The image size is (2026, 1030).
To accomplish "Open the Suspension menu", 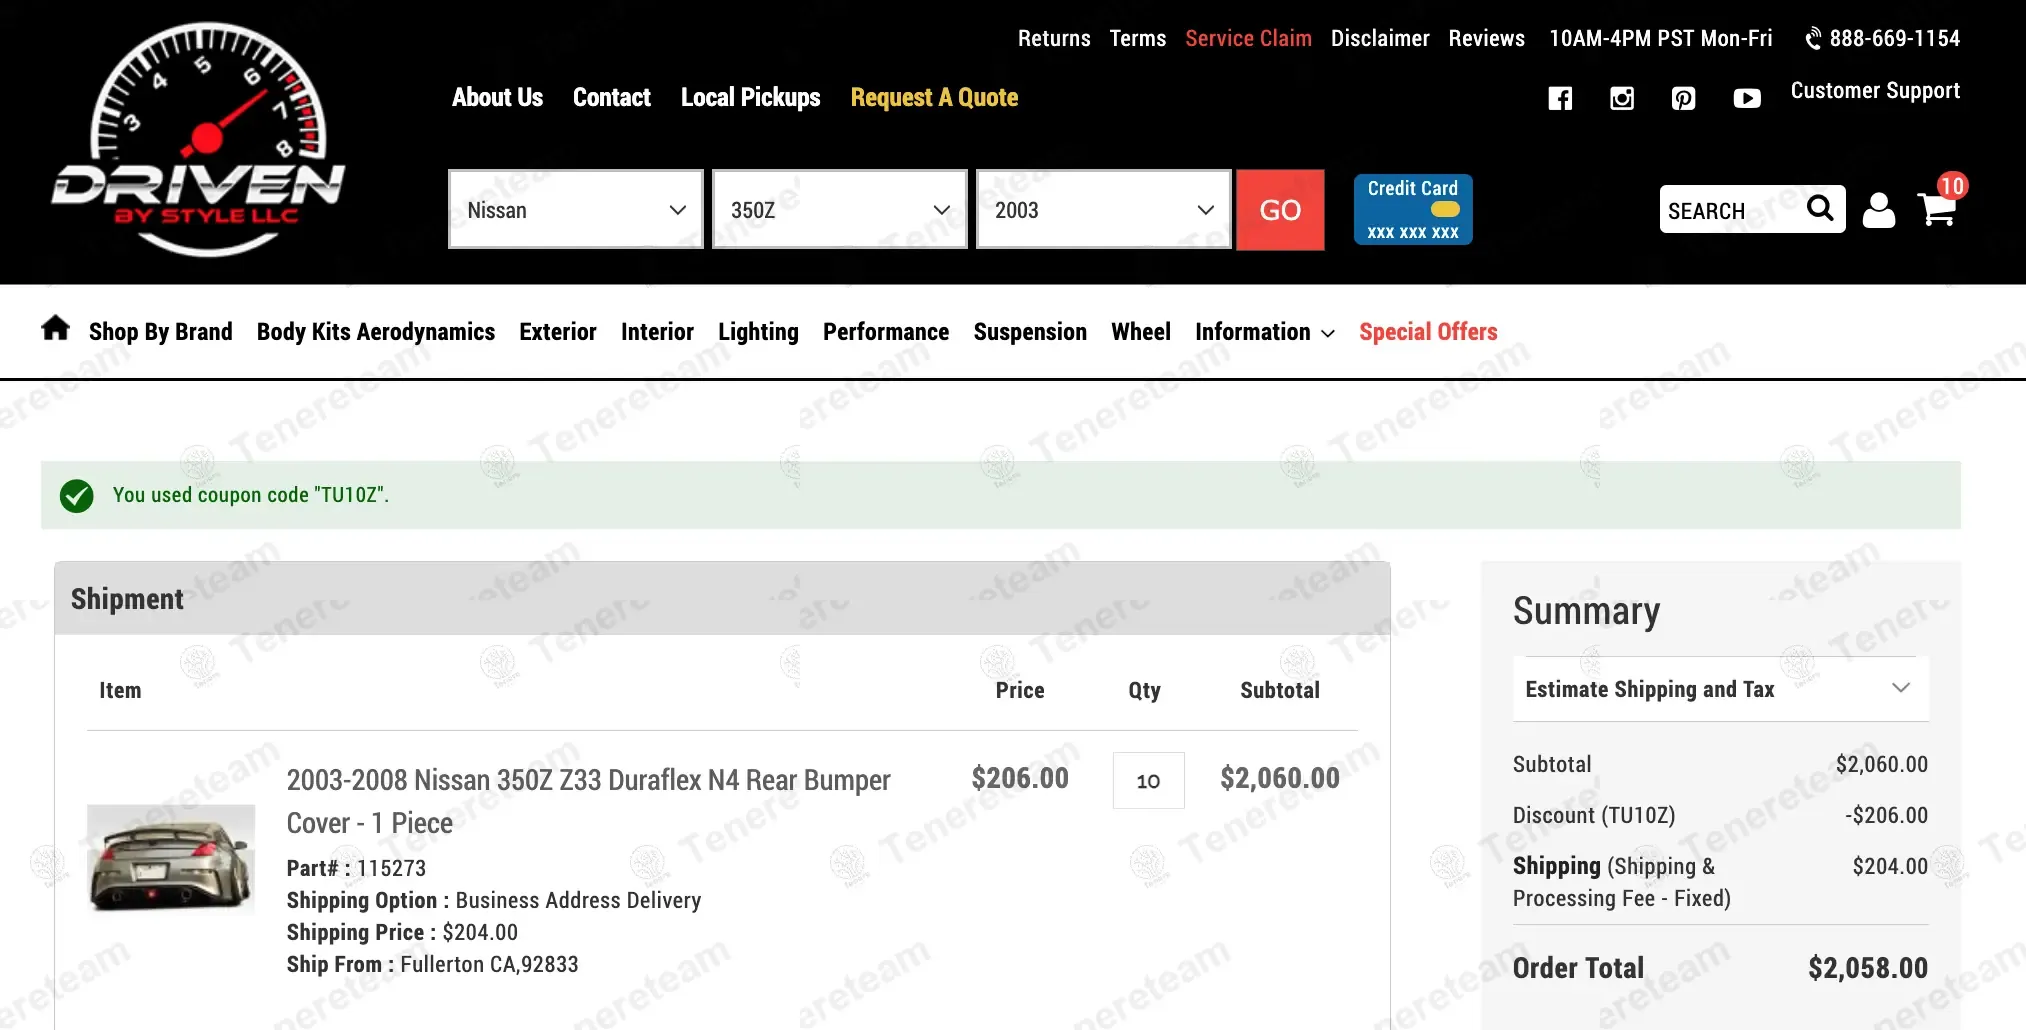I will pos(1030,332).
